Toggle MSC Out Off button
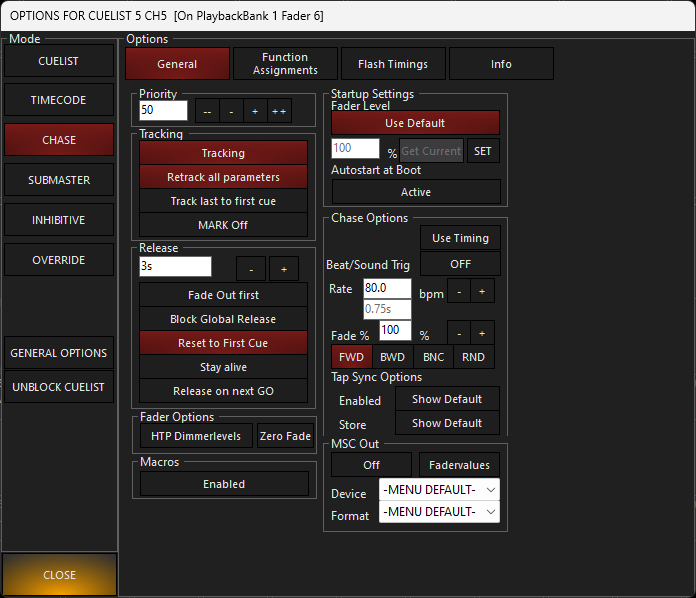The image size is (696, 598). (x=372, y=465)
